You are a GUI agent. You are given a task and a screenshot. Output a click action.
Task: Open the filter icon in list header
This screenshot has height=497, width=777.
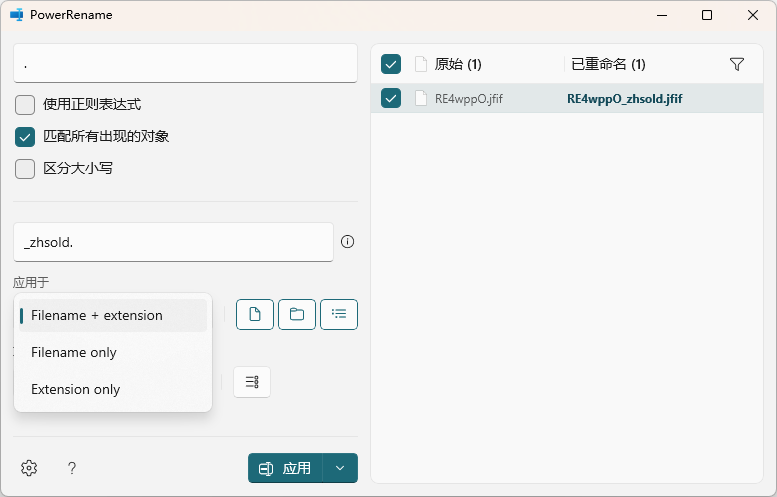[x=737, y=64]
